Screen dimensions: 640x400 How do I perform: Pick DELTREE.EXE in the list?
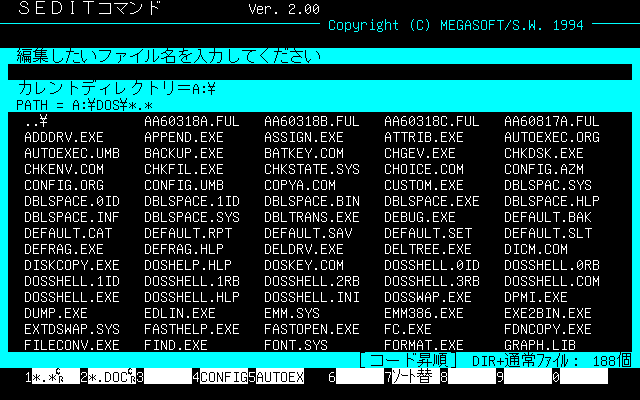[x=428, y=249]
